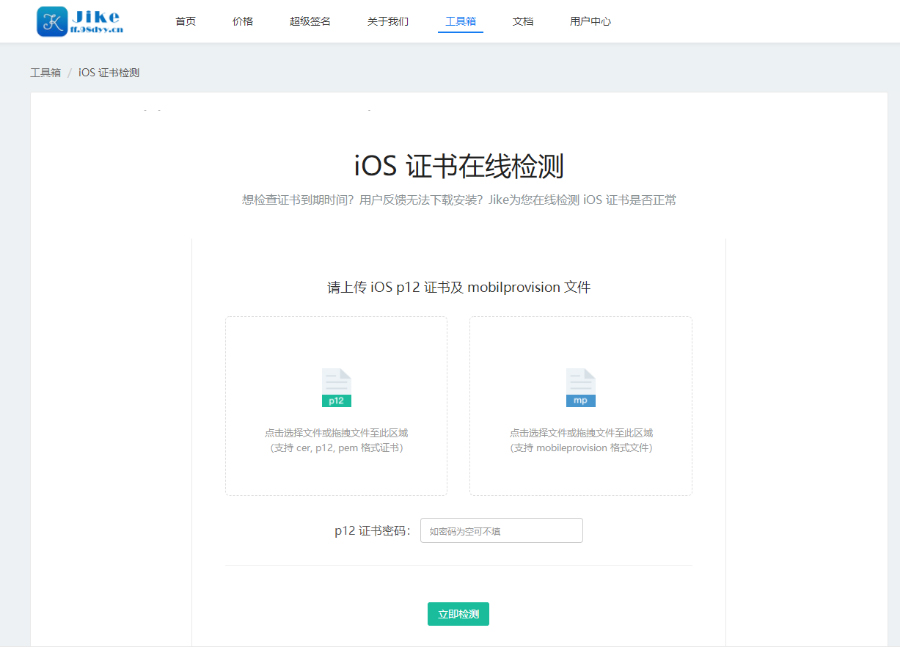Open the 首页 nav item
Viewport: 900px width, 647px height.
(x=185, y=22)
